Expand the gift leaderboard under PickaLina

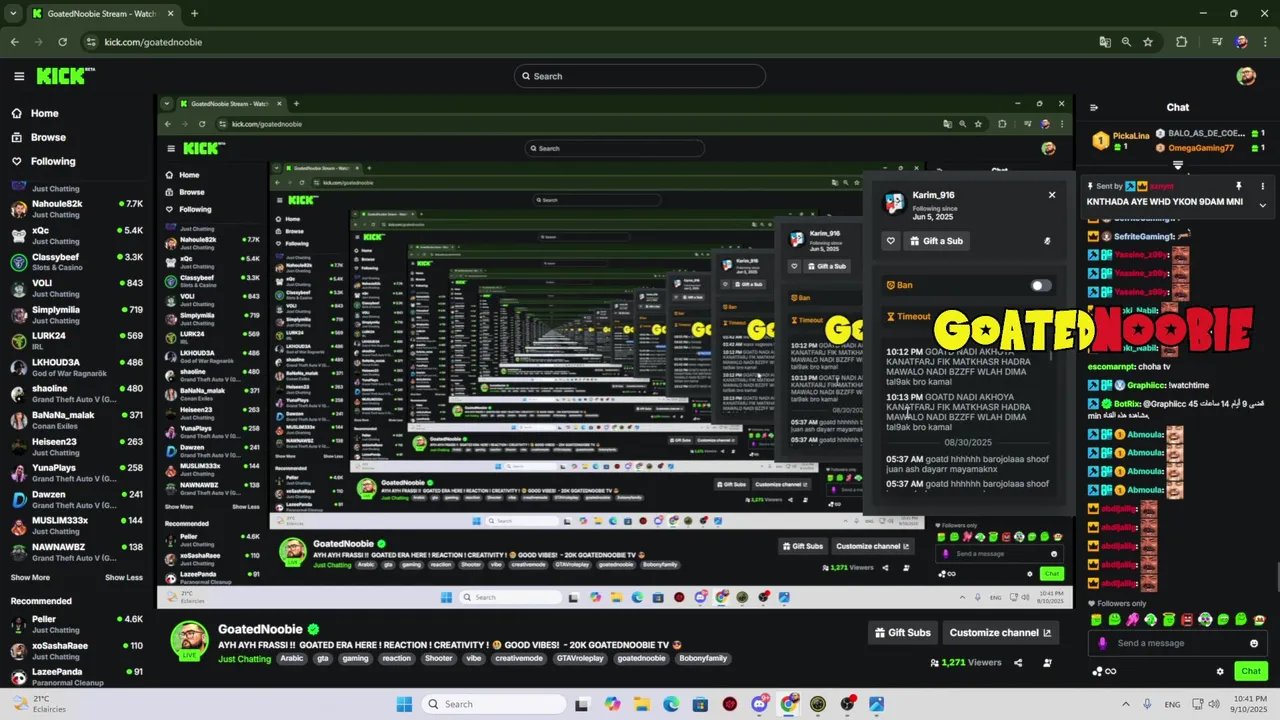pyautogui.click(x=1178, y=165)
